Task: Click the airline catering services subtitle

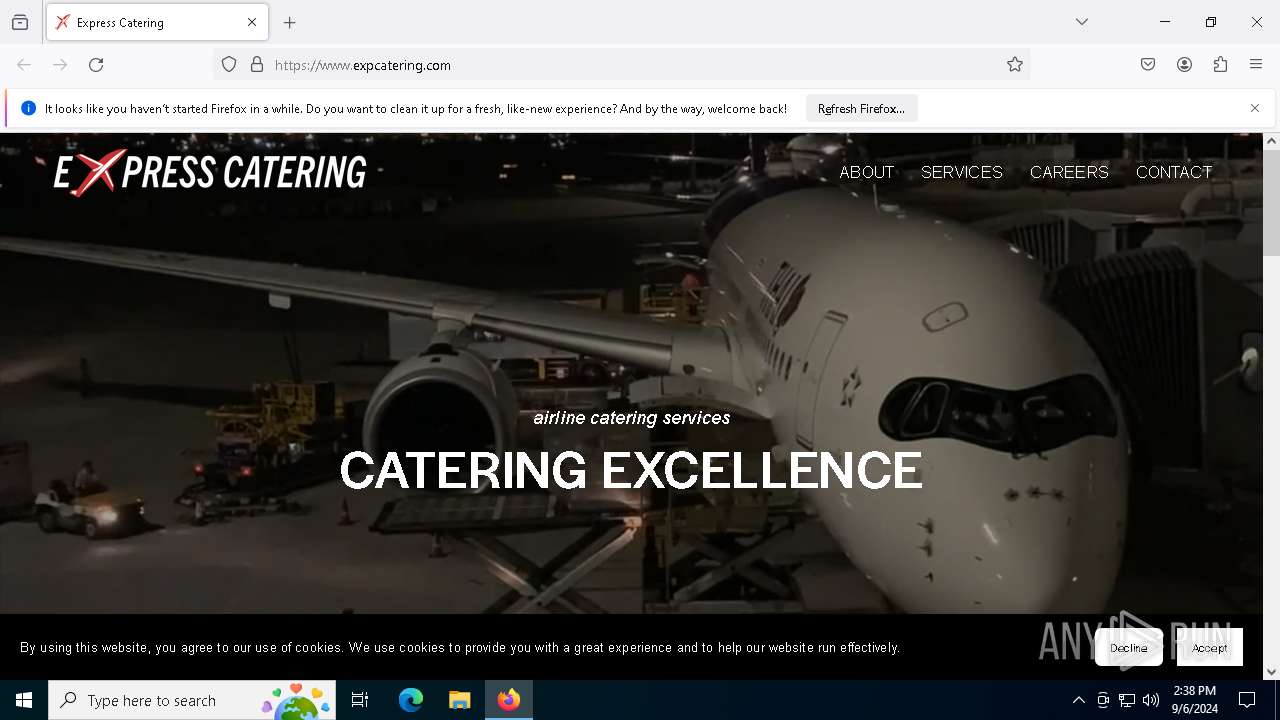Action: 632,418
